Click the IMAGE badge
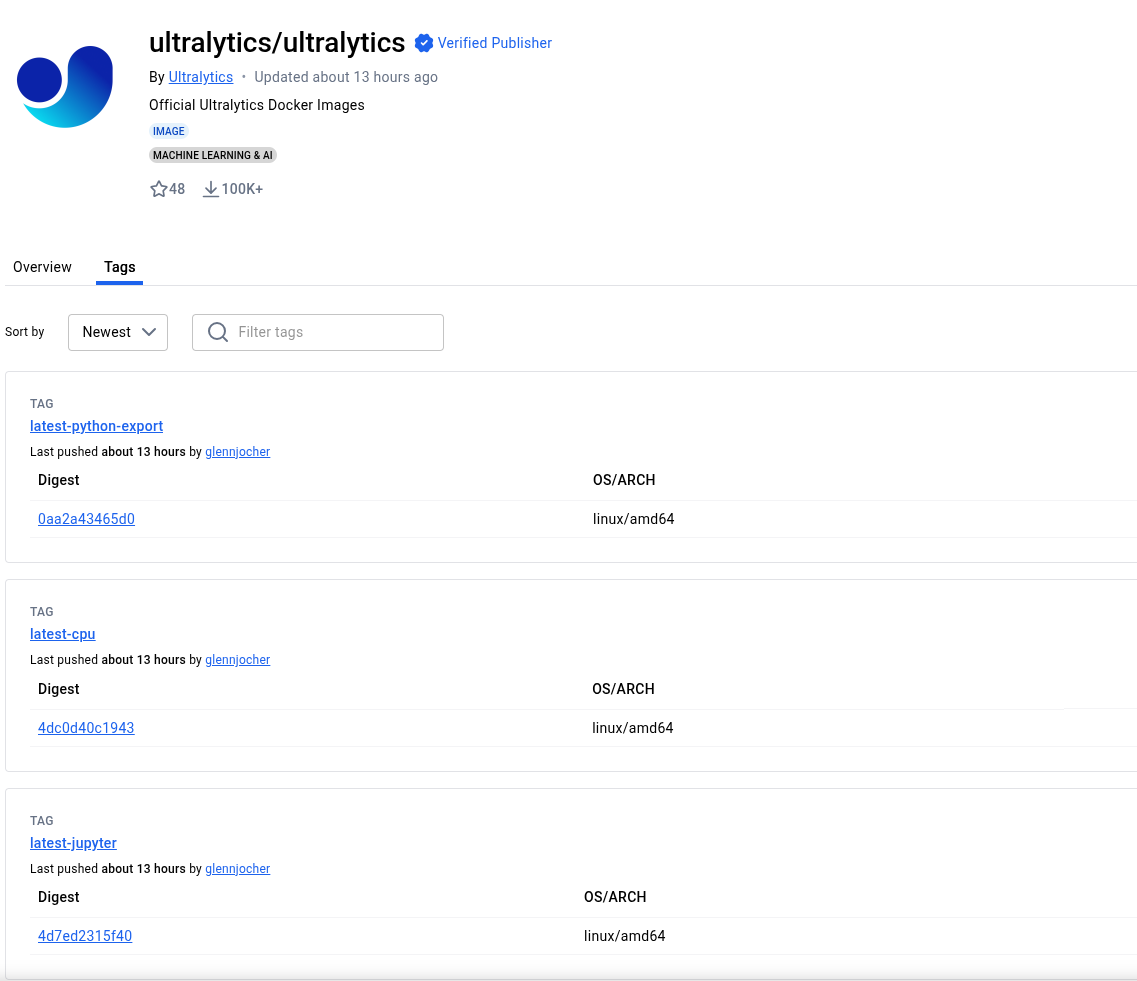Screen dimensions: 1137x981 [x=169, y=131]
